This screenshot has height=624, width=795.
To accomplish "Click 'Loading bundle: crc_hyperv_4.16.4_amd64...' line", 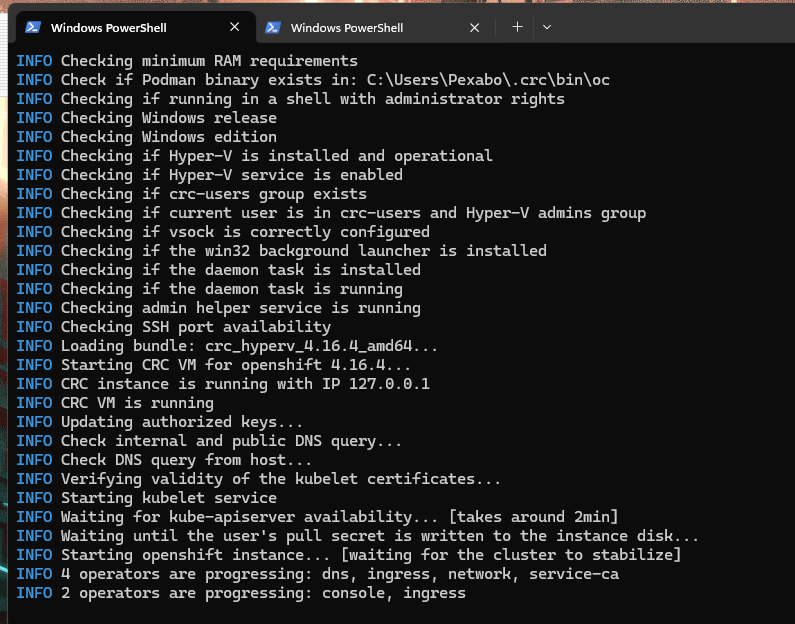I will click(227, 346).
